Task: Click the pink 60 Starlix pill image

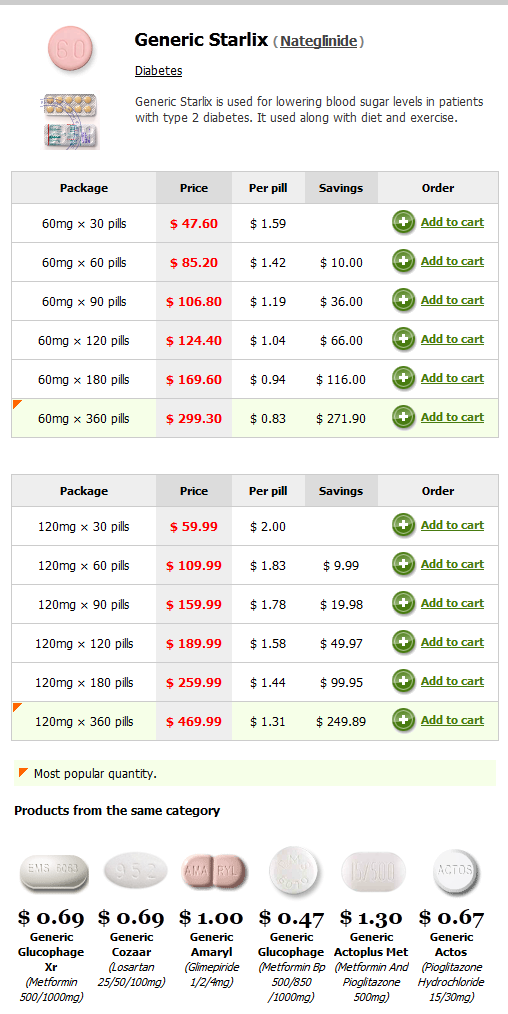Action: click(x=70, y=49)
